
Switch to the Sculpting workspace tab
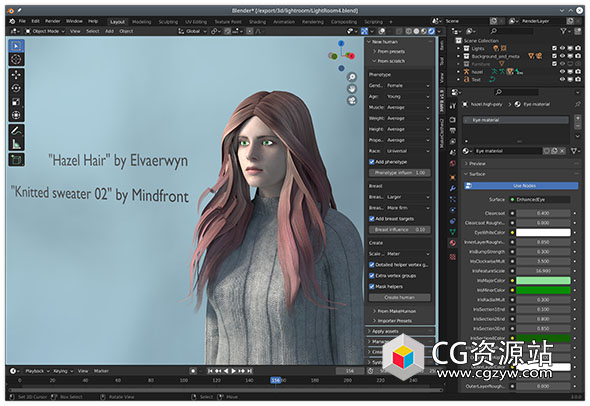click(168, 22)
